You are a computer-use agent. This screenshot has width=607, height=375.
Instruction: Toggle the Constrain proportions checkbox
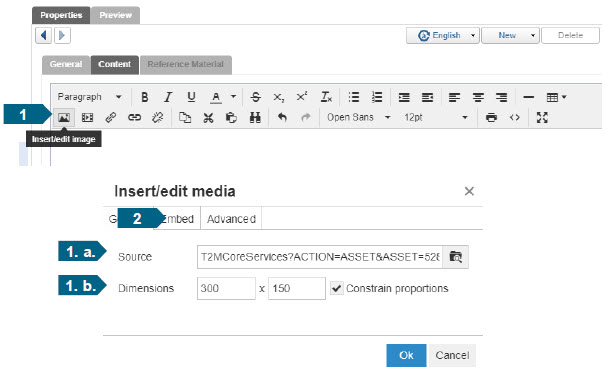tap(336, 288)
